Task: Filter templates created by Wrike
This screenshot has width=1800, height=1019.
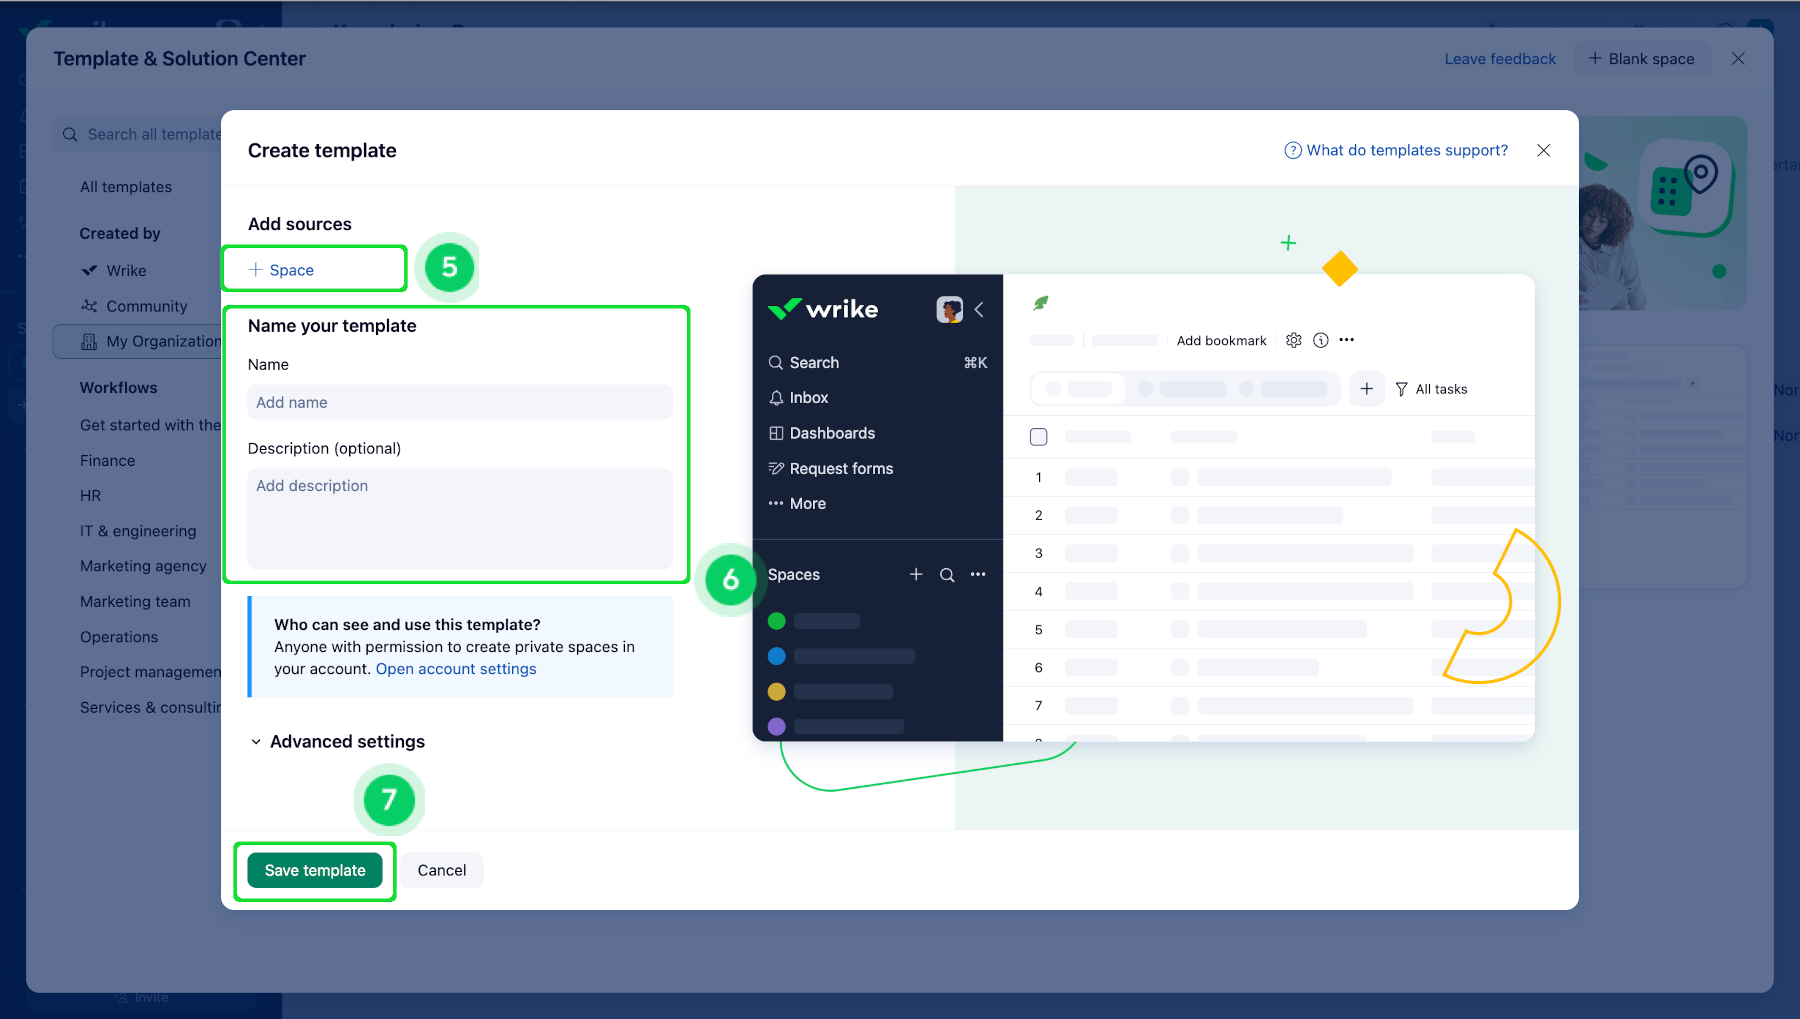Action: pyautogui.click(x=114, y=271)
